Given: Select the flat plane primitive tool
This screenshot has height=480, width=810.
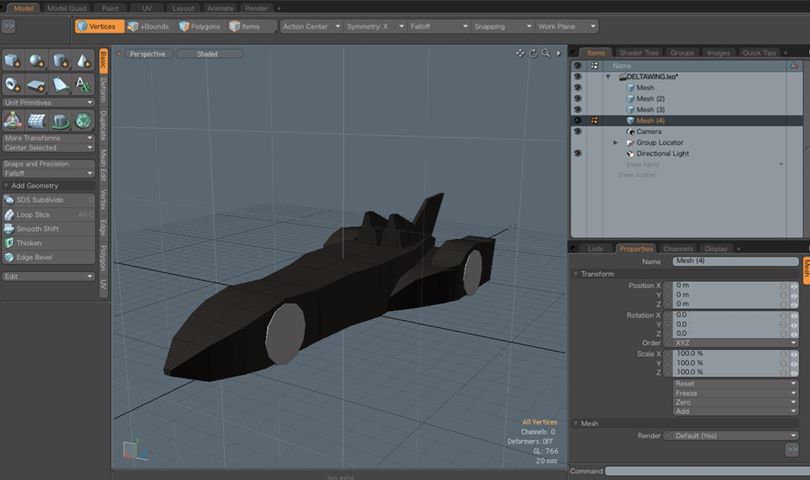Looking at the screenshot, I should pos(36,84).
